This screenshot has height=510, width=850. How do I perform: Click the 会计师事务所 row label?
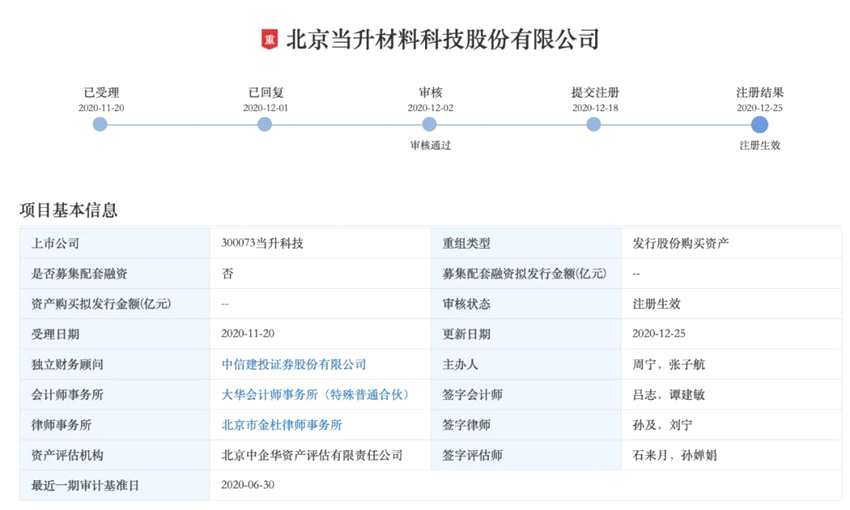(67, 395)
